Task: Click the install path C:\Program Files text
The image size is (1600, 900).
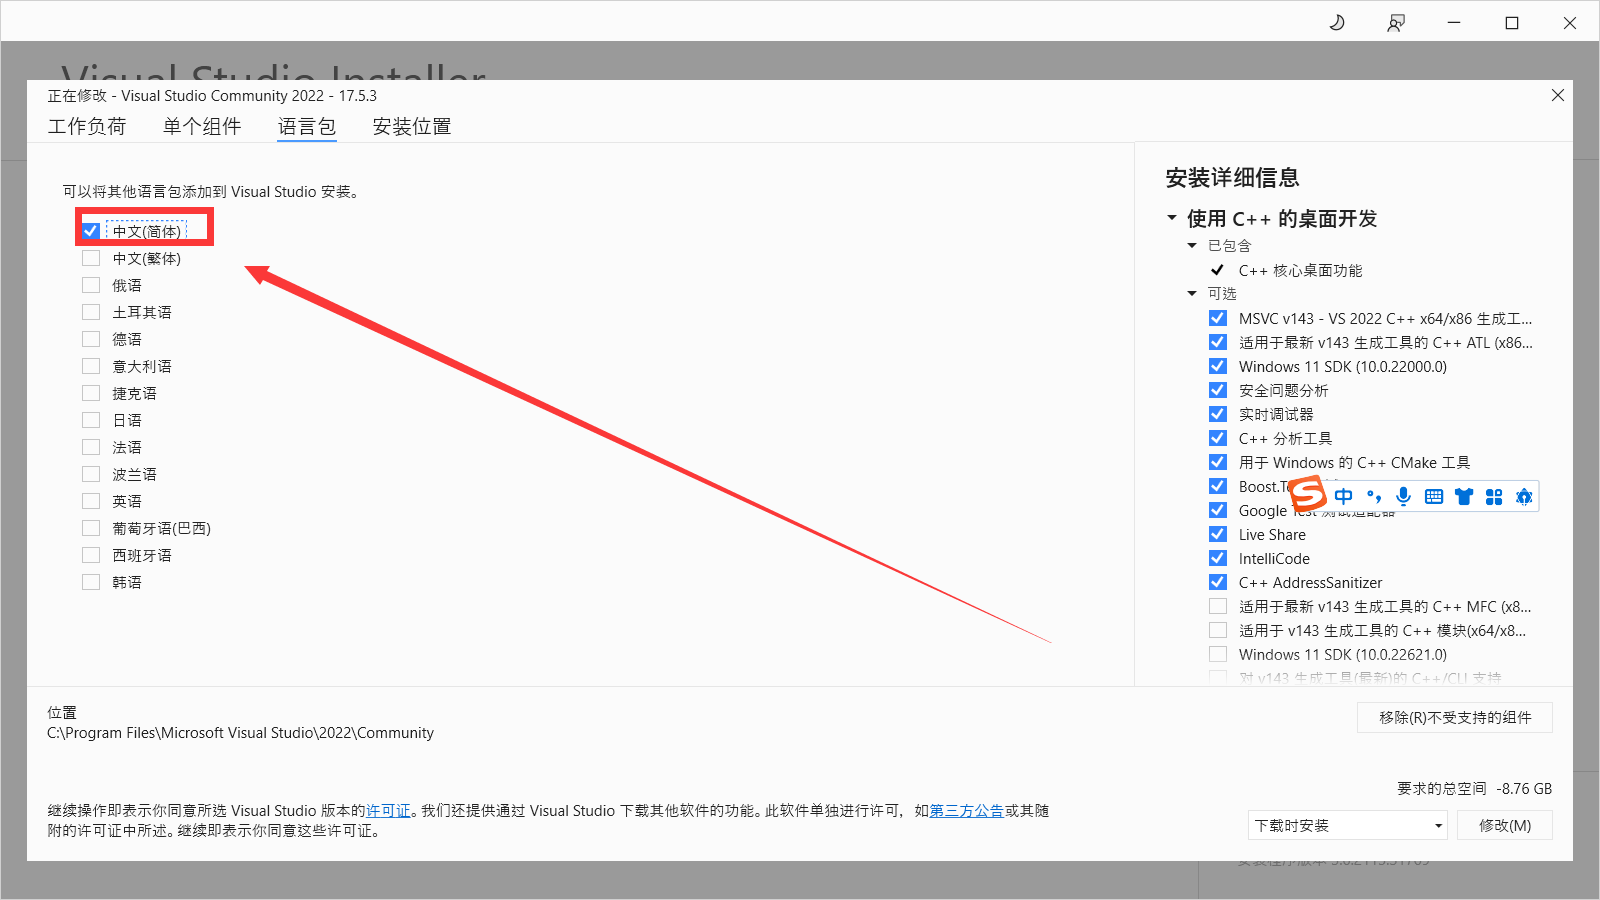Action: click(x=241, y=733)
